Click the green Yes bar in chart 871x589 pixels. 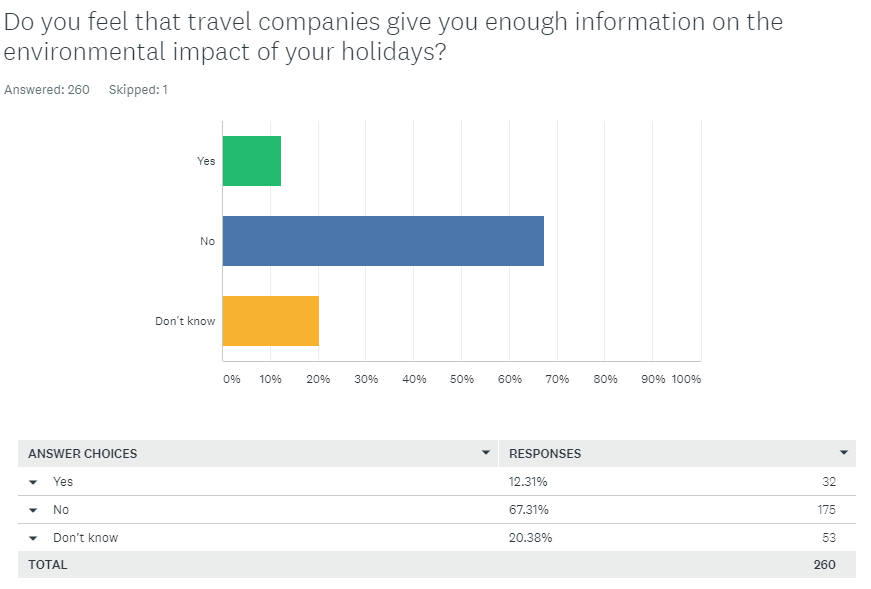point(251,161)
